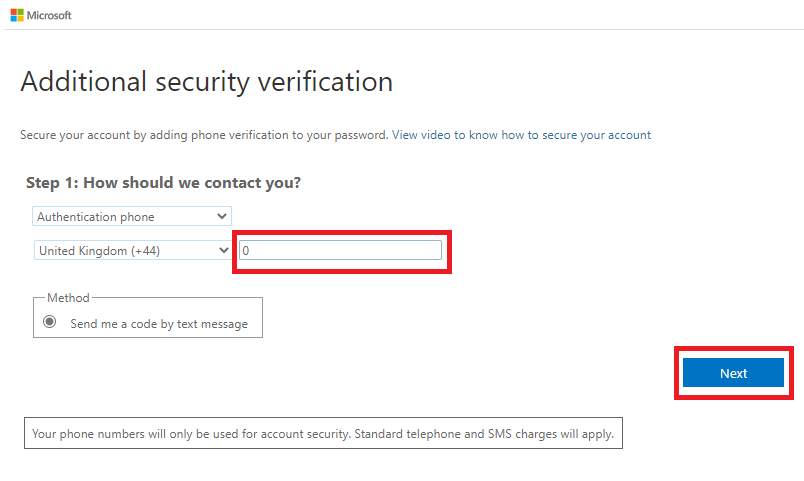Click the 'Additional security verification' heading

(x=207, y=82)
